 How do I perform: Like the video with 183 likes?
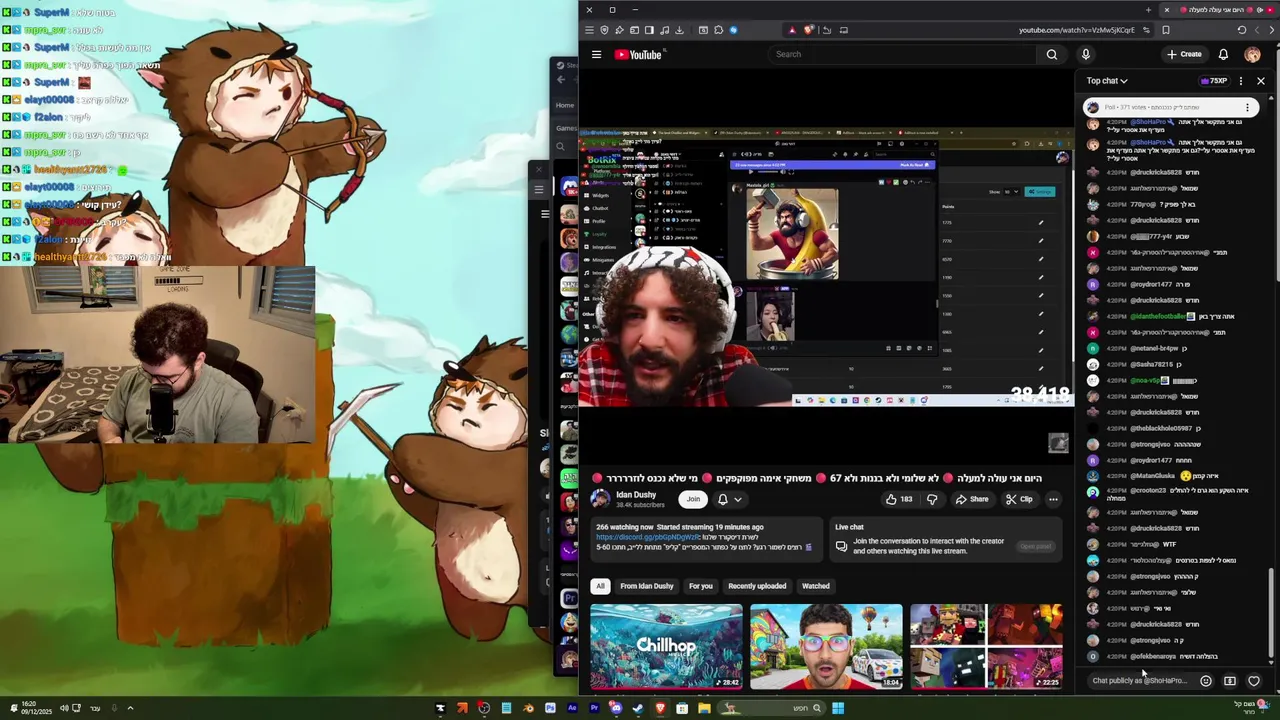(899, 499)
